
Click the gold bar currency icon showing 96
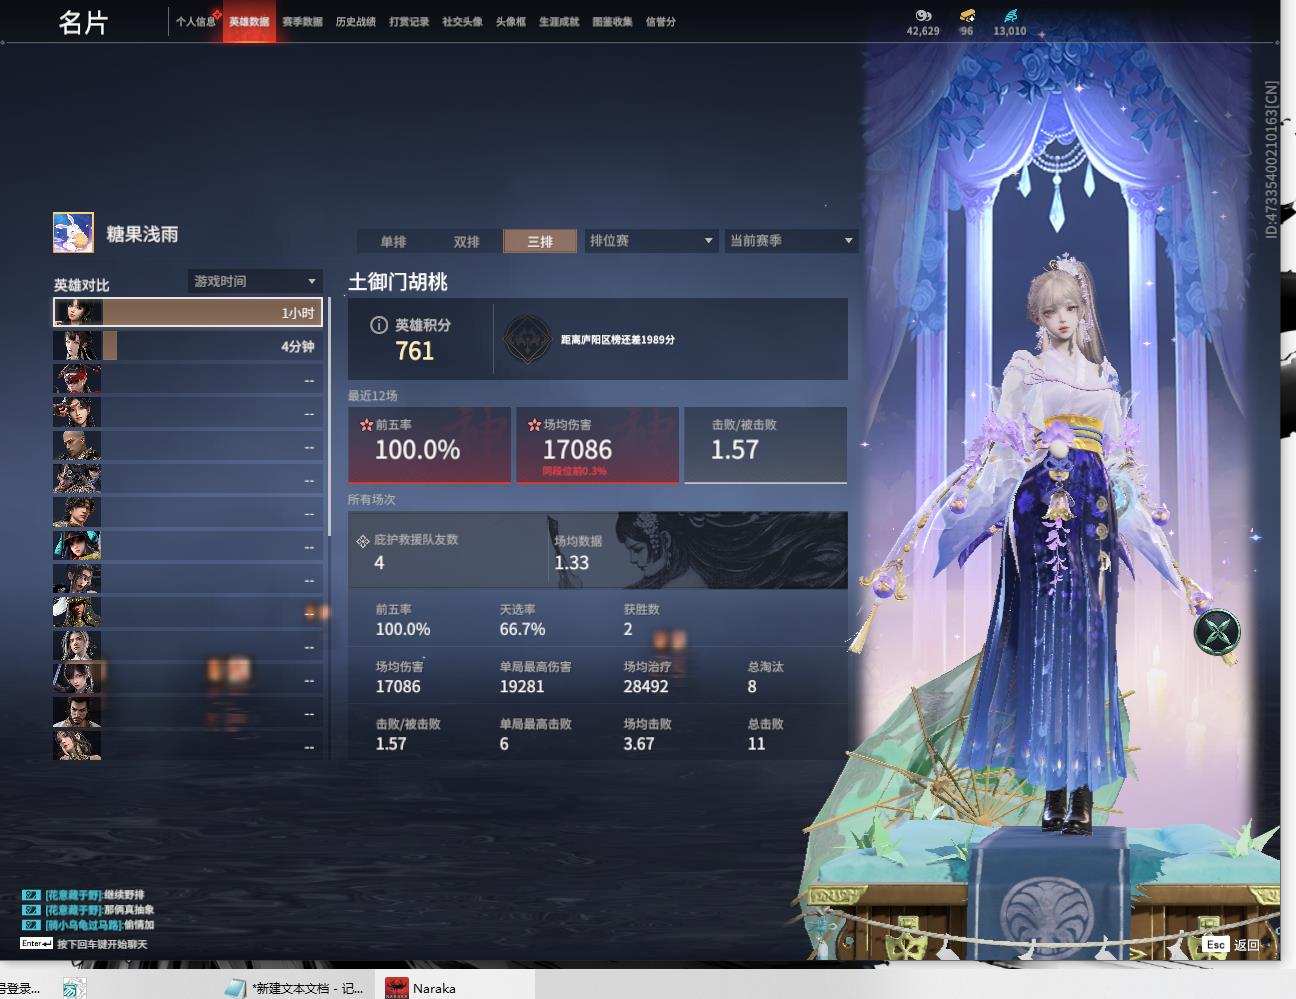(x=966, y=16)
